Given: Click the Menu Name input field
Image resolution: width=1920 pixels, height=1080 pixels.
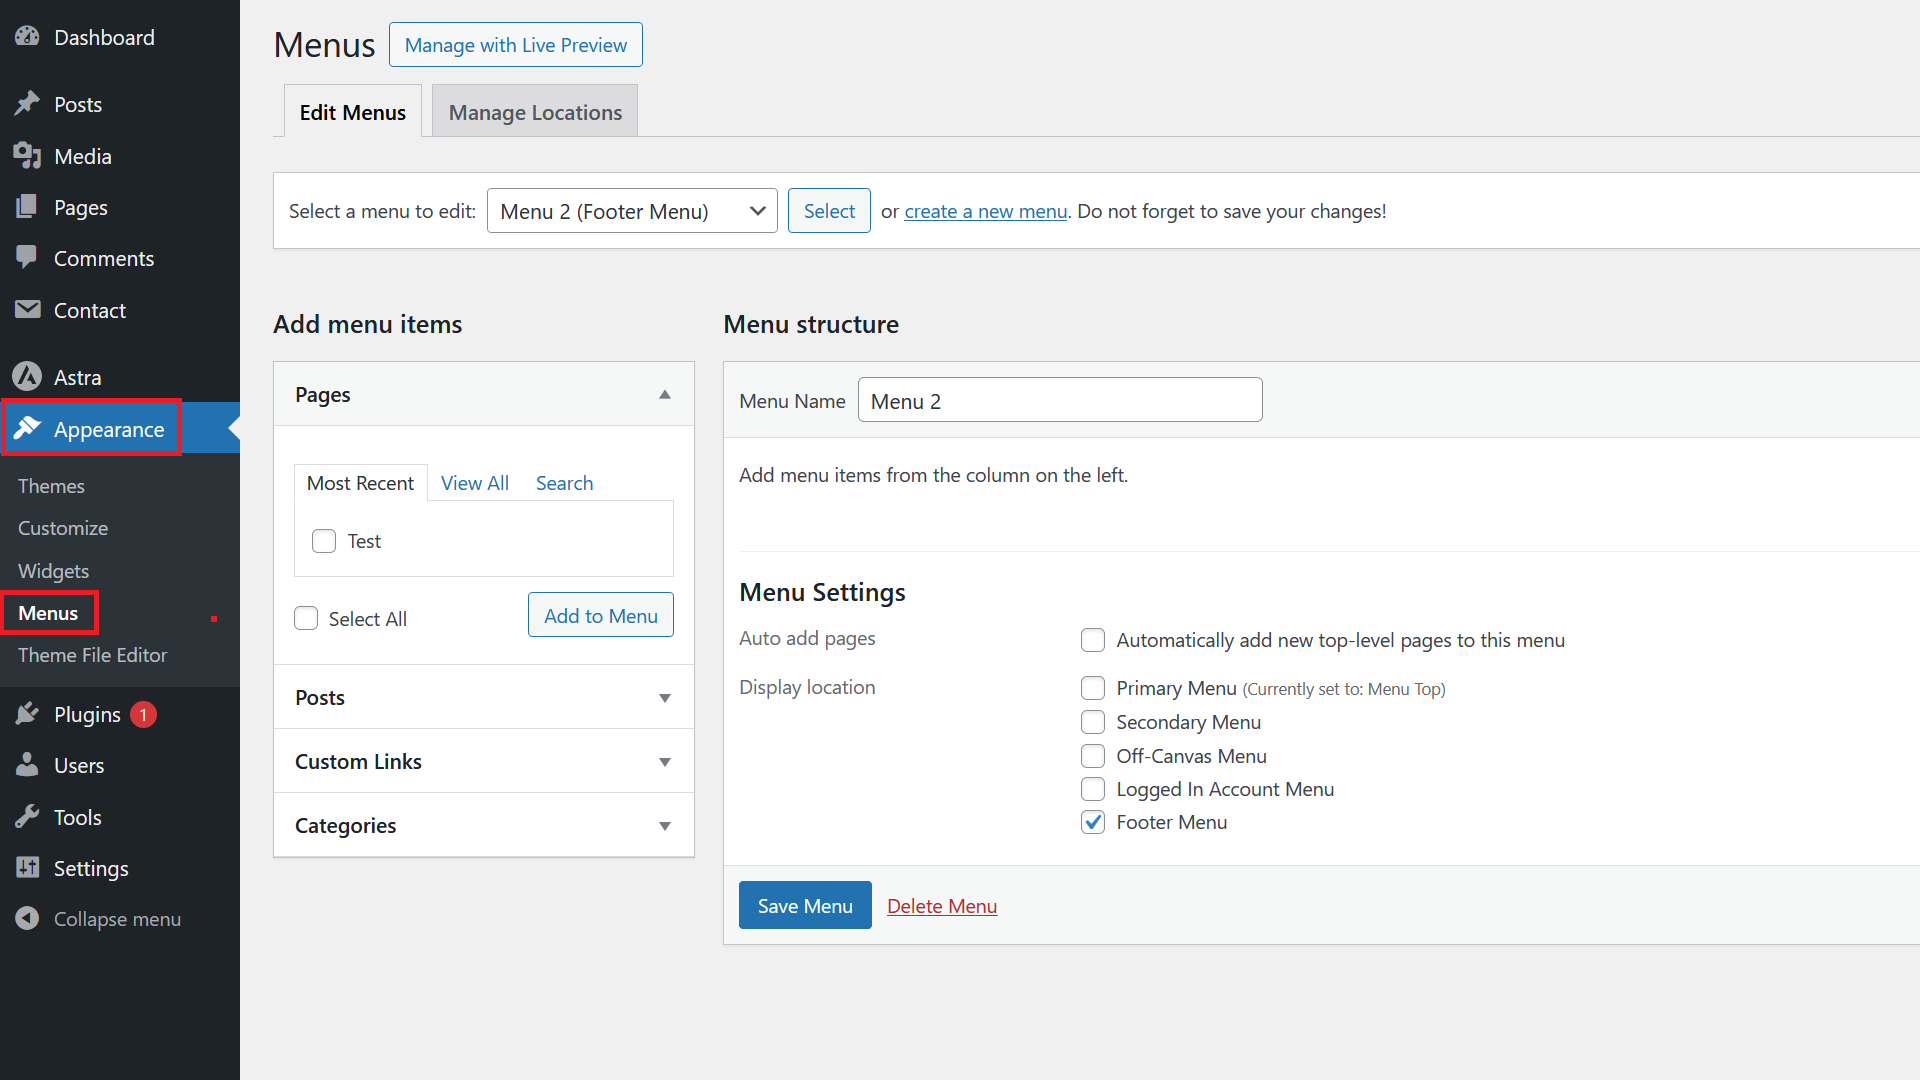Looking at the screenshot, I should 1059,400.
